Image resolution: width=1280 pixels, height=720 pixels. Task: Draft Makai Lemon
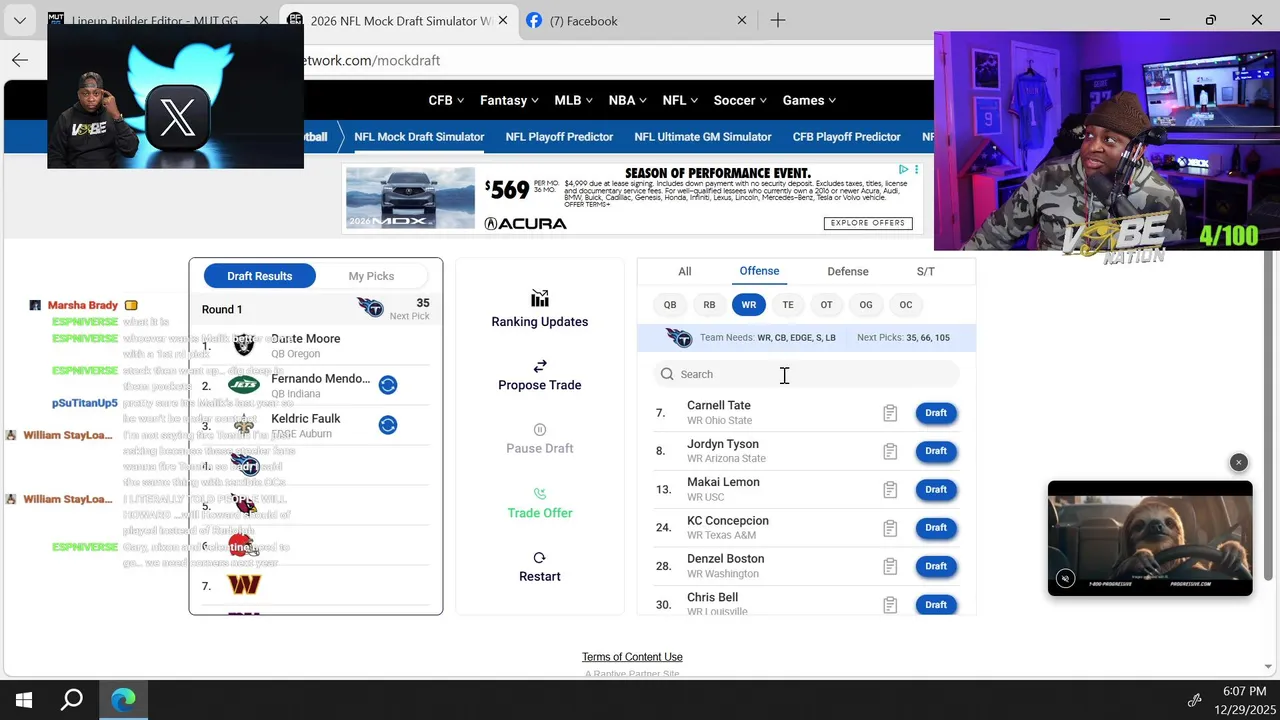pyautogui.click(x=936, y=490)
